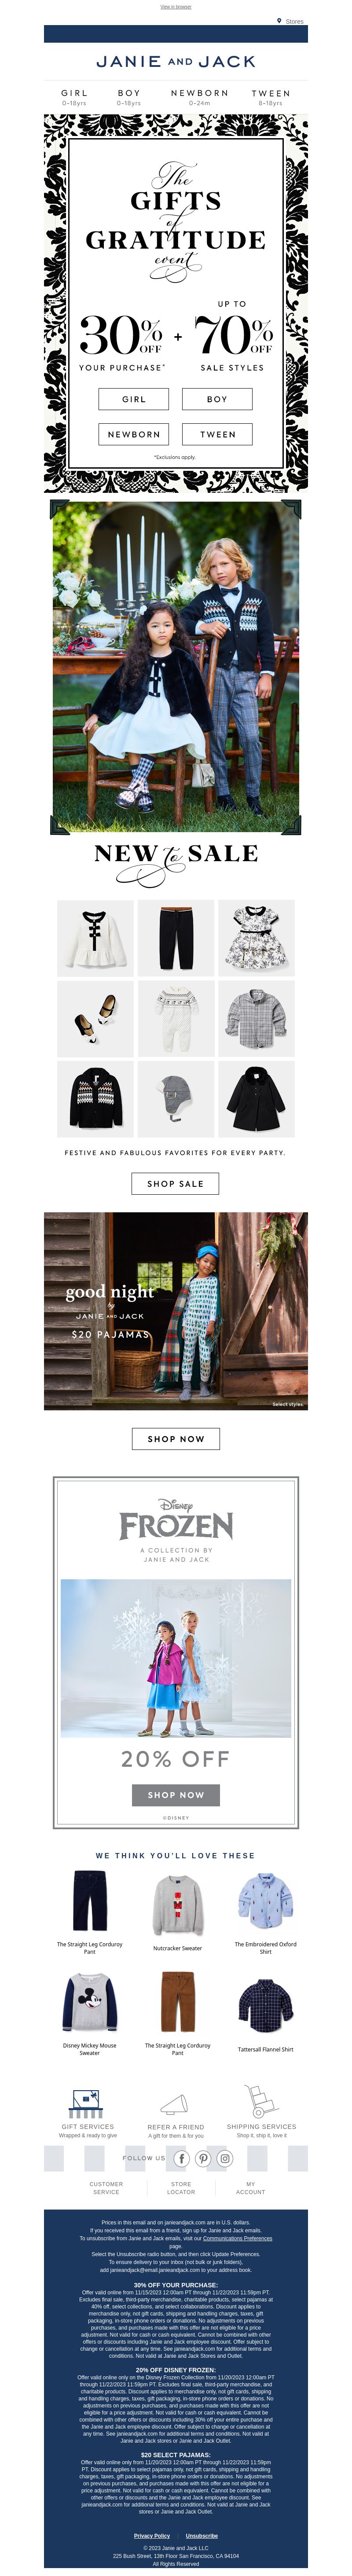
Task: Select the GIRL 0-18yrs tab
Action: (74, 97)
